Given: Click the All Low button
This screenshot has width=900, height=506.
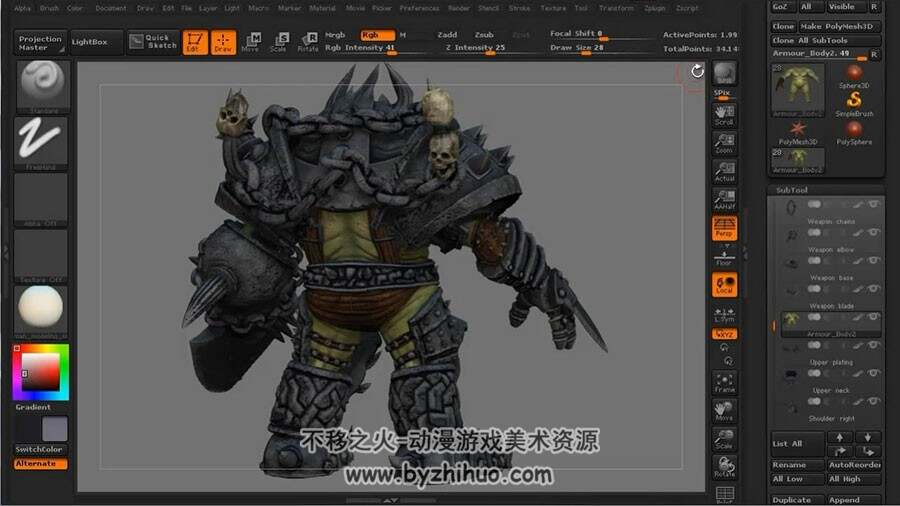Looking at the screenshot, I should (x=796, y=479).
